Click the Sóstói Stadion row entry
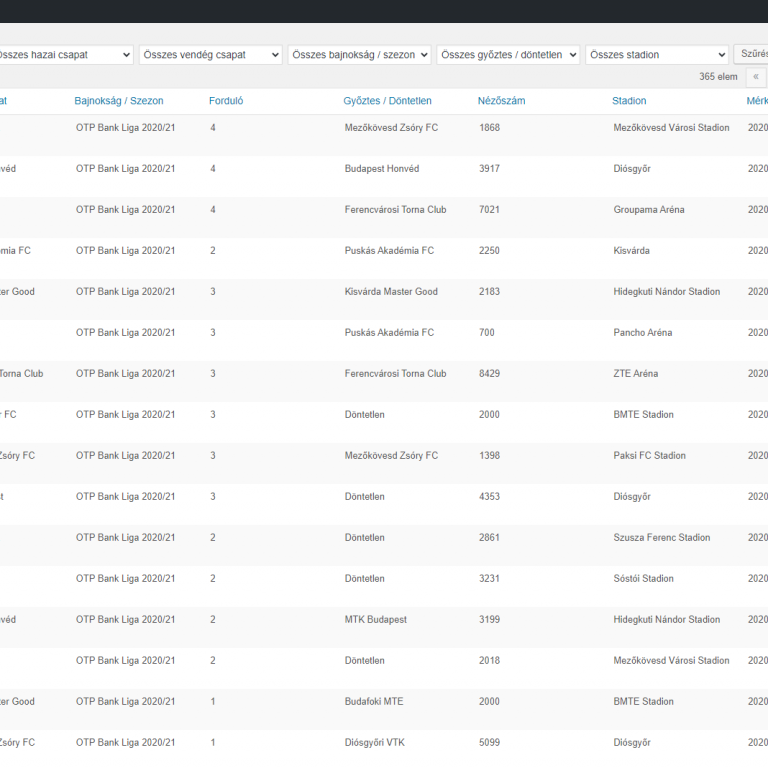Viewport: 768px width, 768px height. [644, 579]
